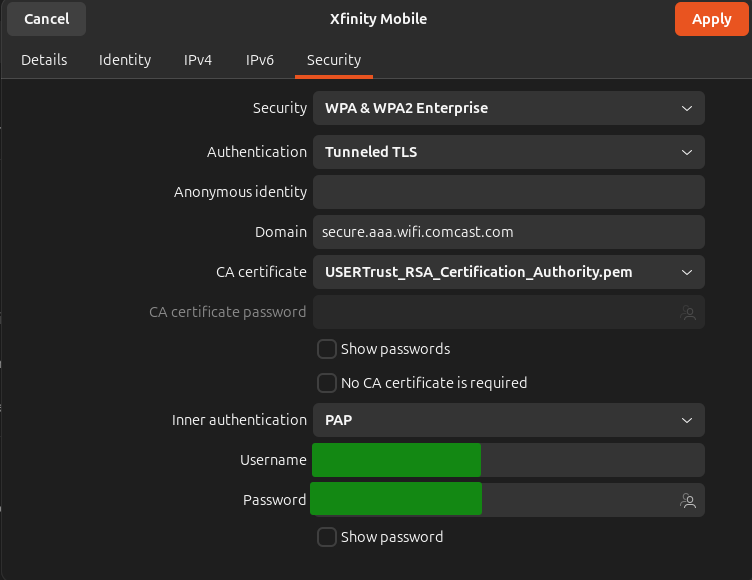This screenshot has width=752, height=580.
Task: Click the Cancel button
Action: 47,19
